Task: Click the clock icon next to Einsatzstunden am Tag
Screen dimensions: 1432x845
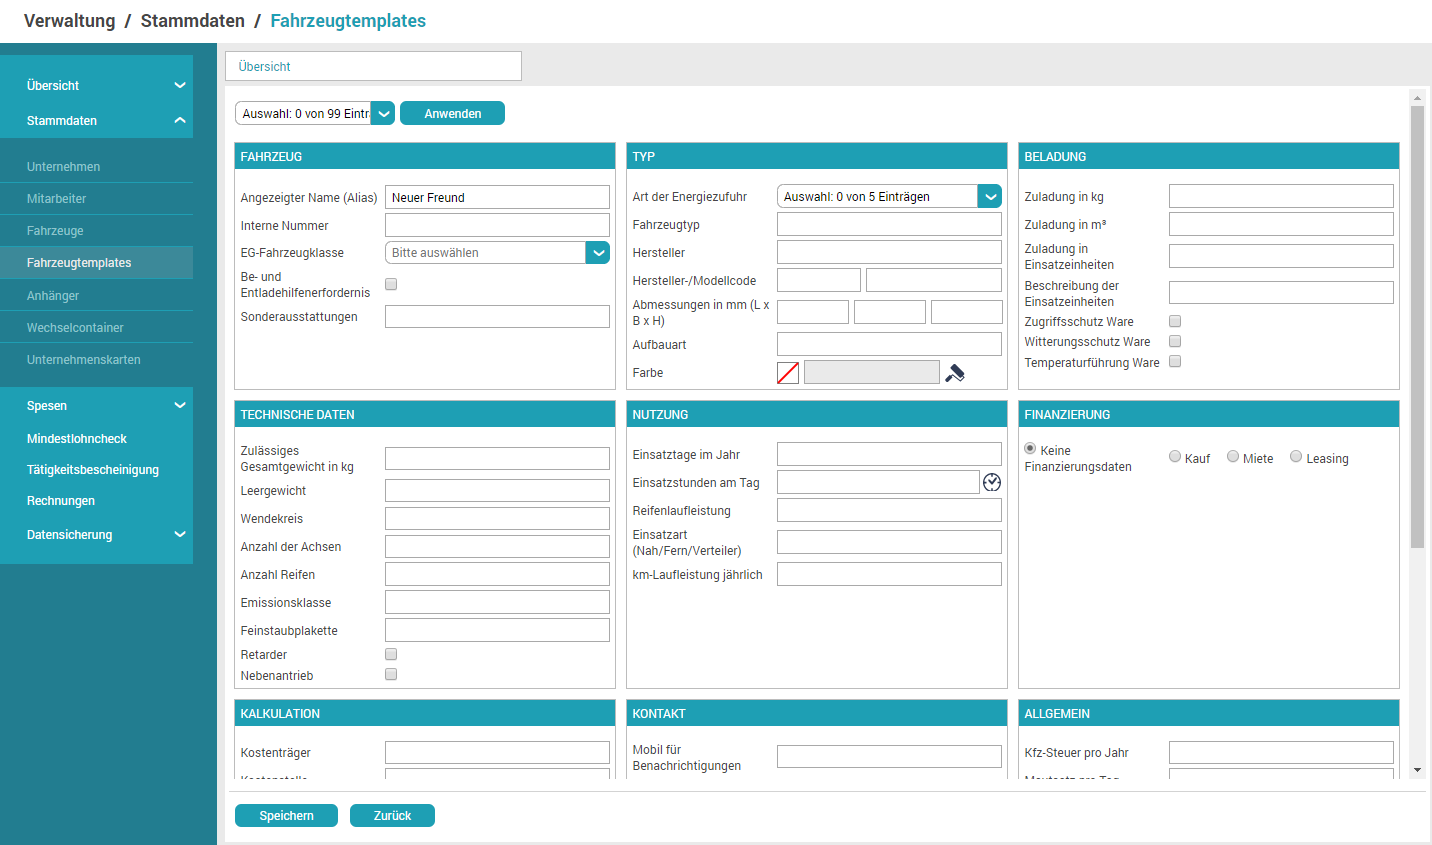Action: coord(991,482)
